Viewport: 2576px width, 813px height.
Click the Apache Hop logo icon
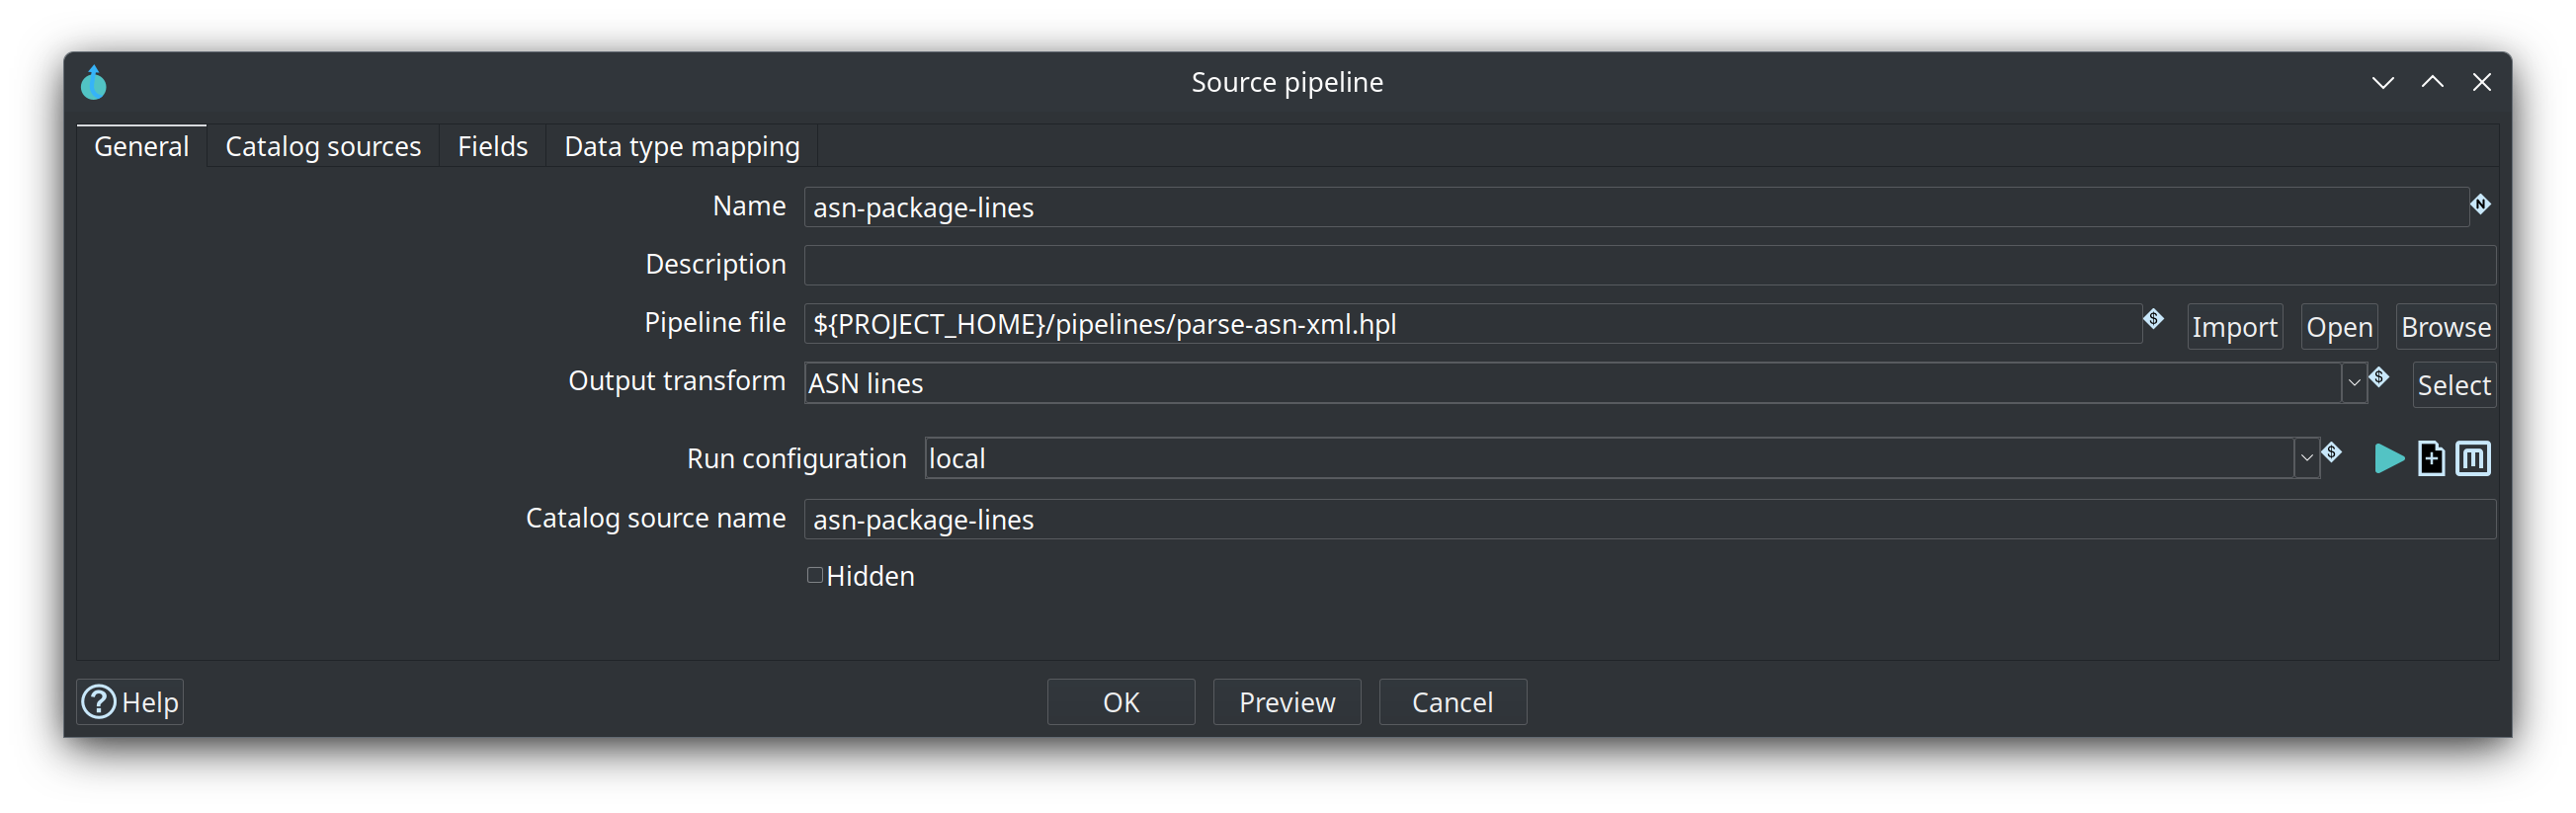(x=94, y=82)
